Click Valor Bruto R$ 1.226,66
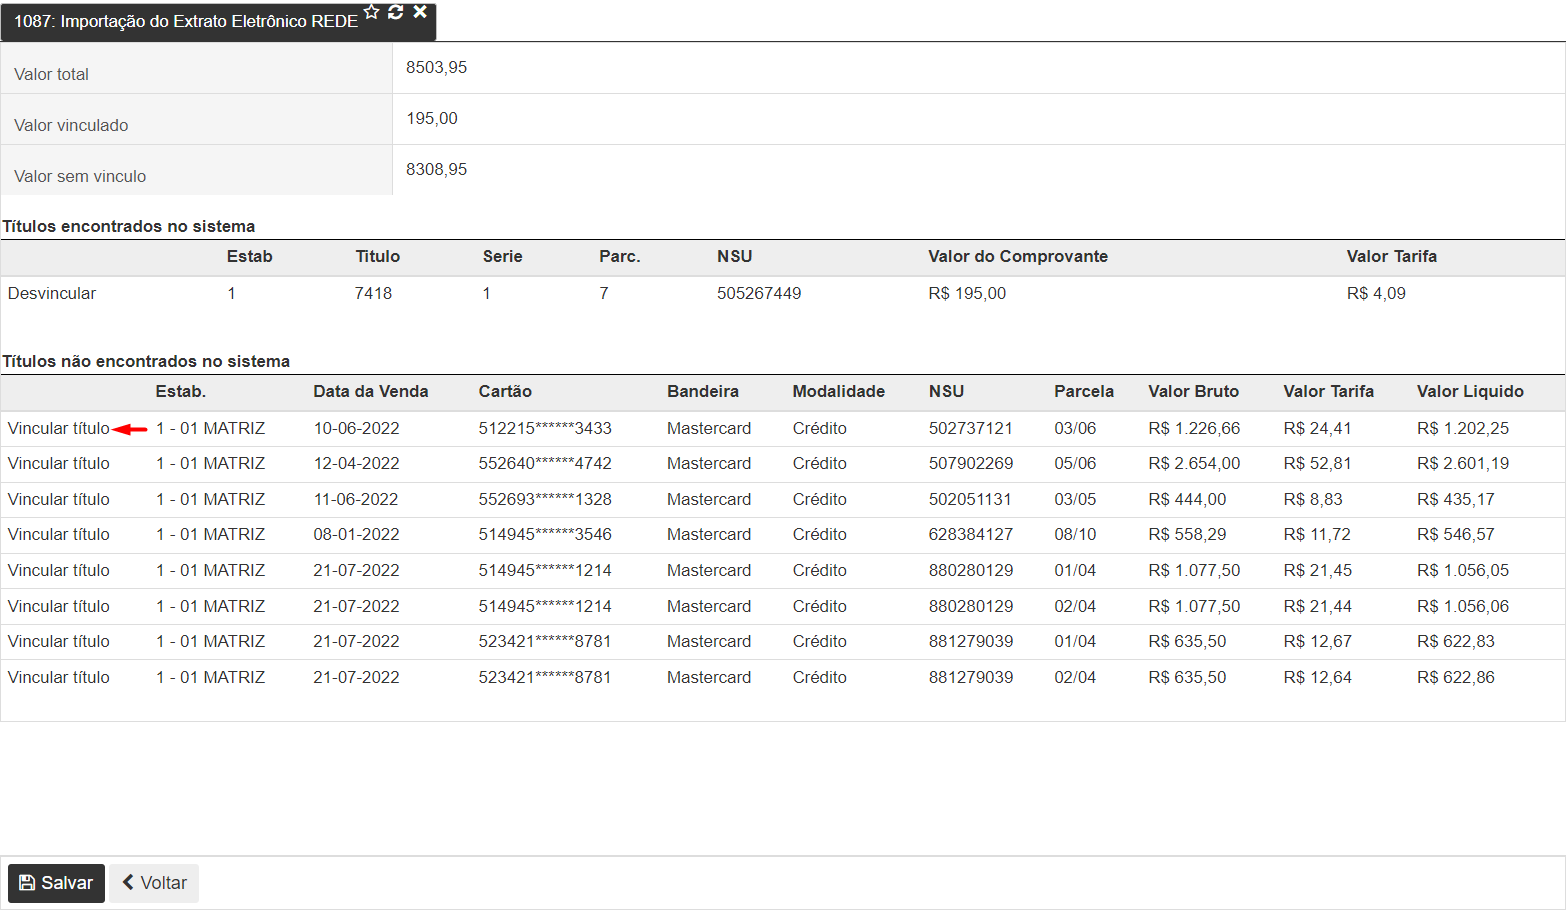This screenshot has width=1566, height=912. [x=1194, y=428]
